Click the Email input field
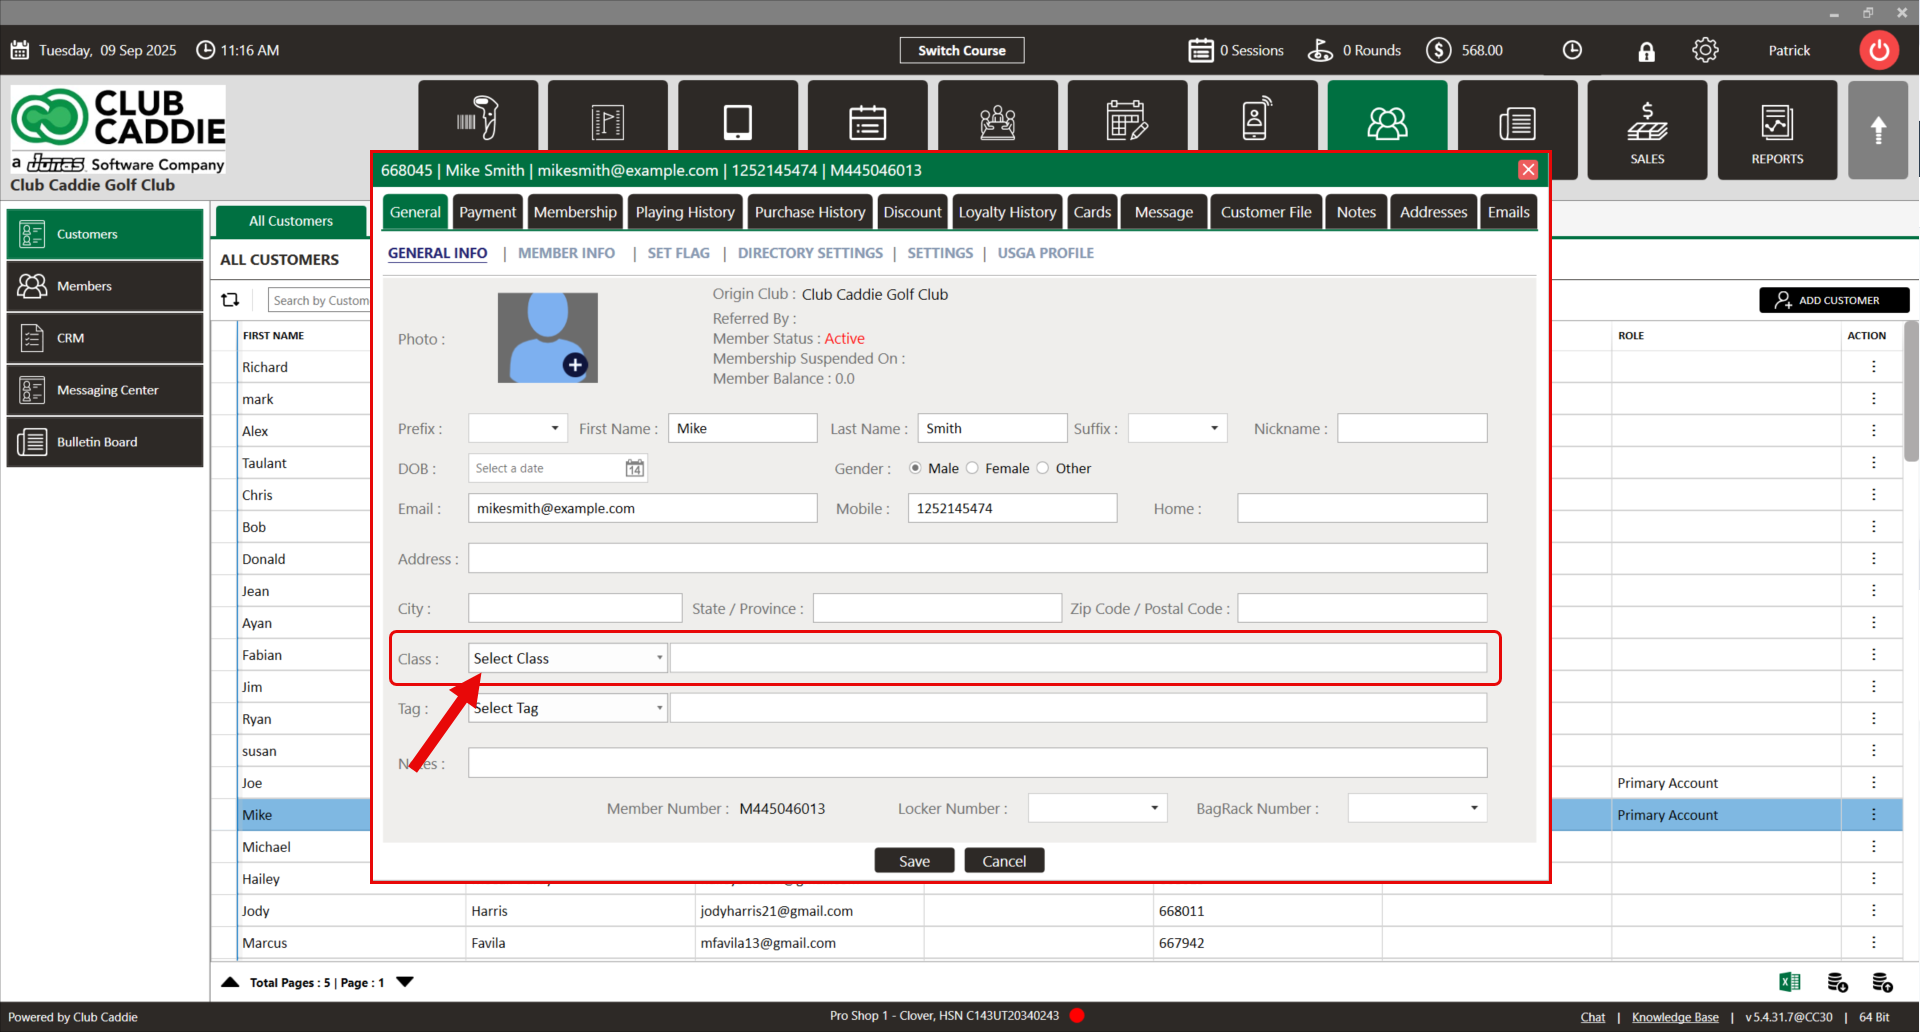Screen dimensions: 1920x1032 643,508
